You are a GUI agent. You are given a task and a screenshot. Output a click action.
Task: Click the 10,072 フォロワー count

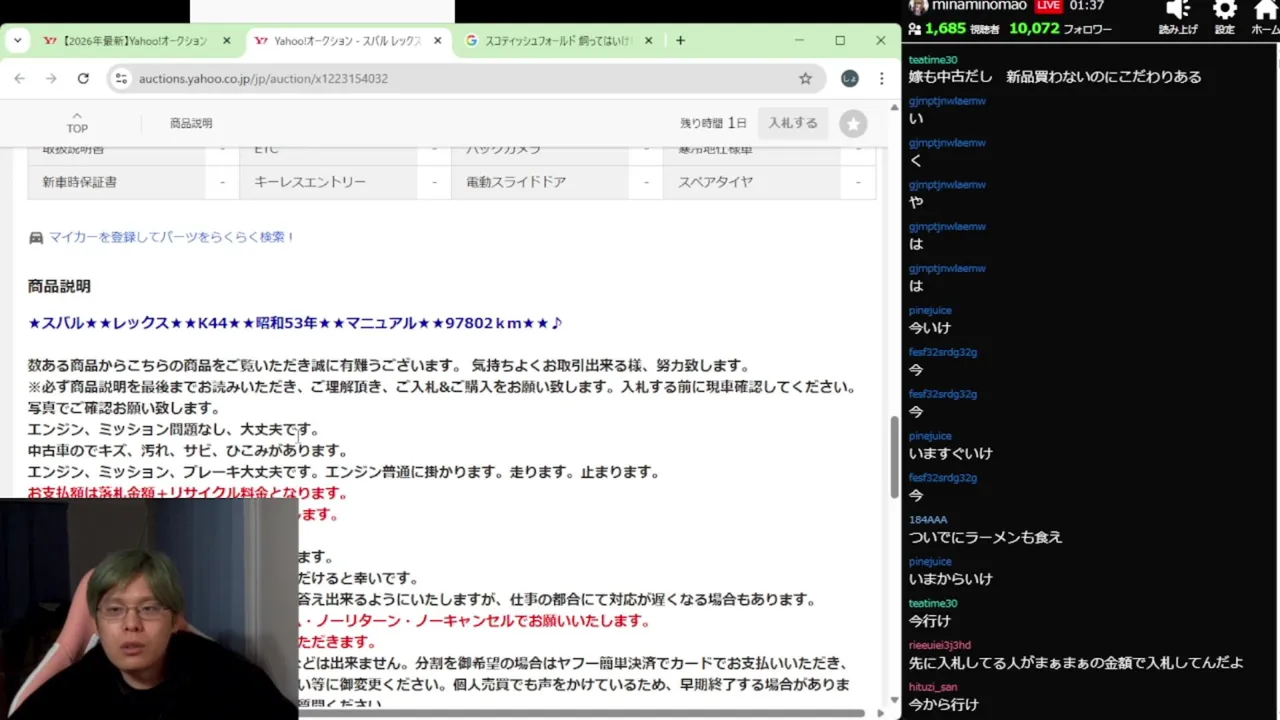pos(1060,29)
